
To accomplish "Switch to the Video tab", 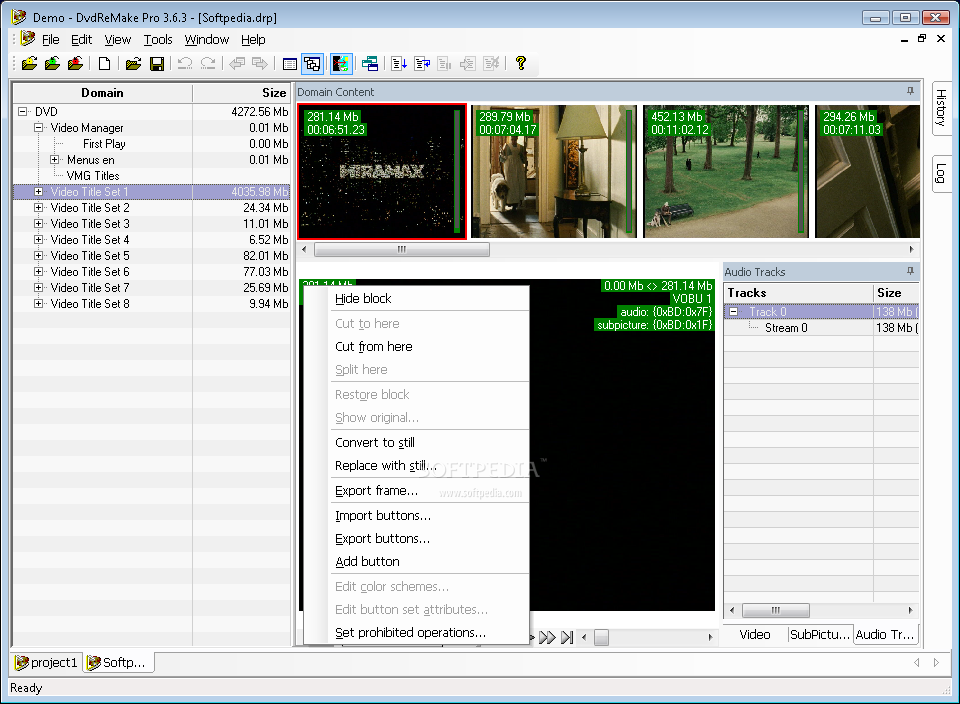I will click(x=755, y=635).
